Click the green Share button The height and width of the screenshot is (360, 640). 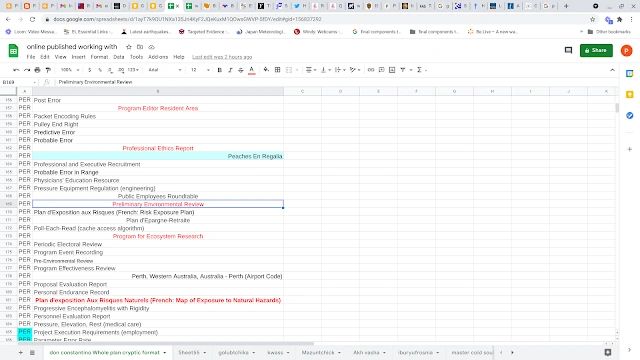point(596,50)
